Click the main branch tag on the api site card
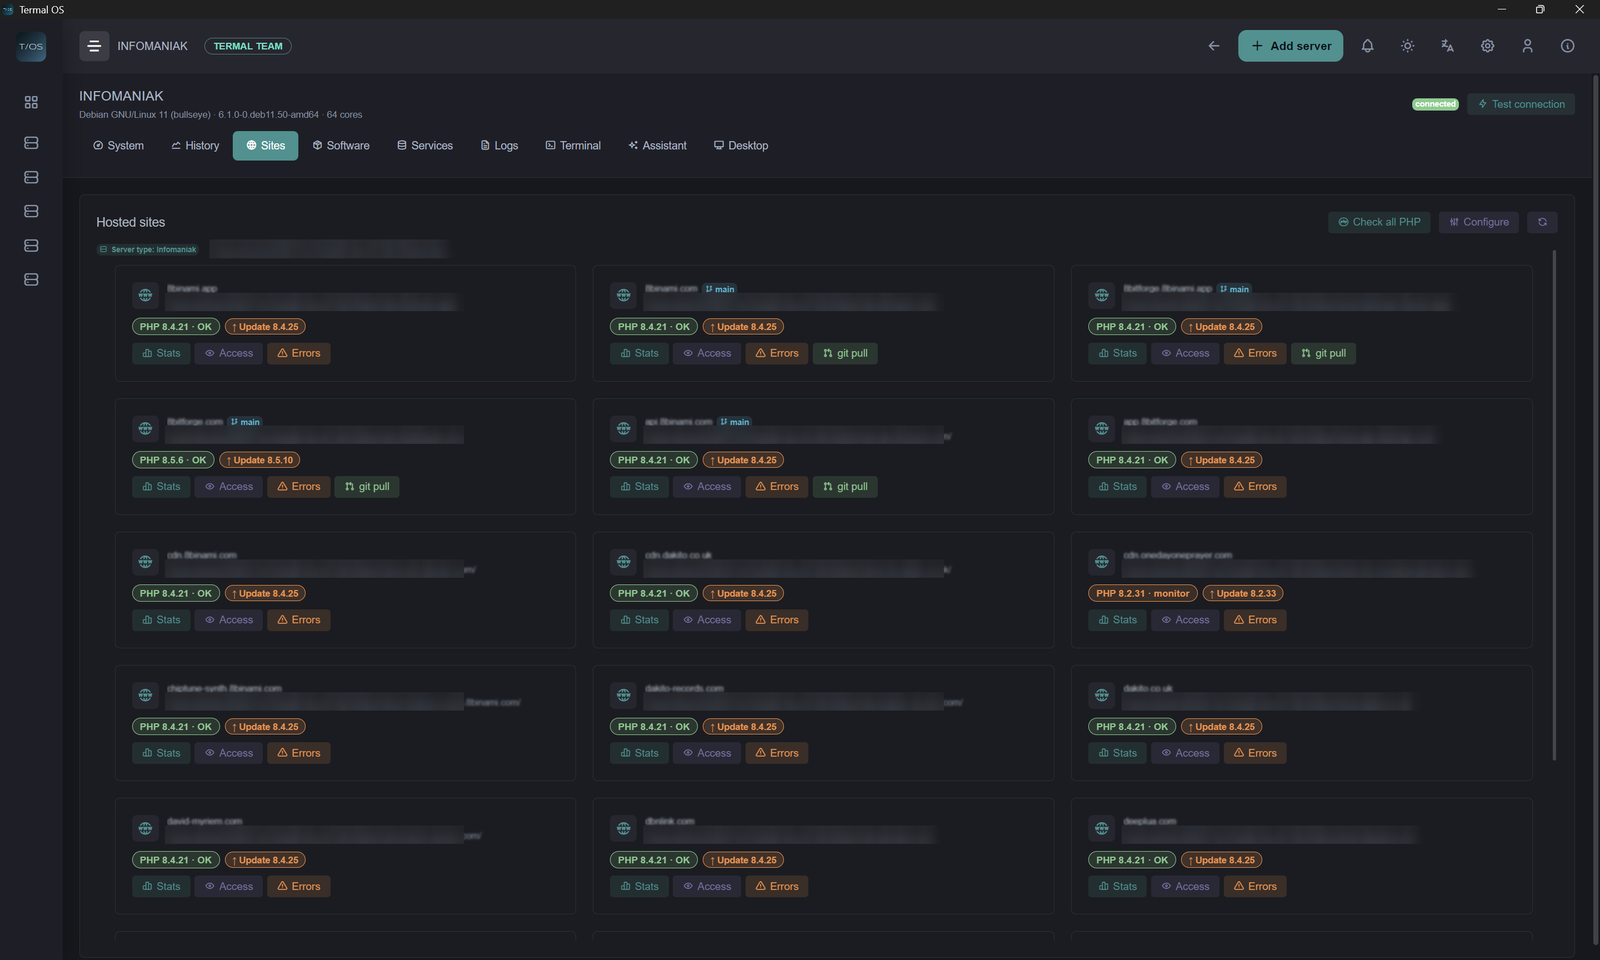Viewport: 1600px width, 960px height. point(734,422)
